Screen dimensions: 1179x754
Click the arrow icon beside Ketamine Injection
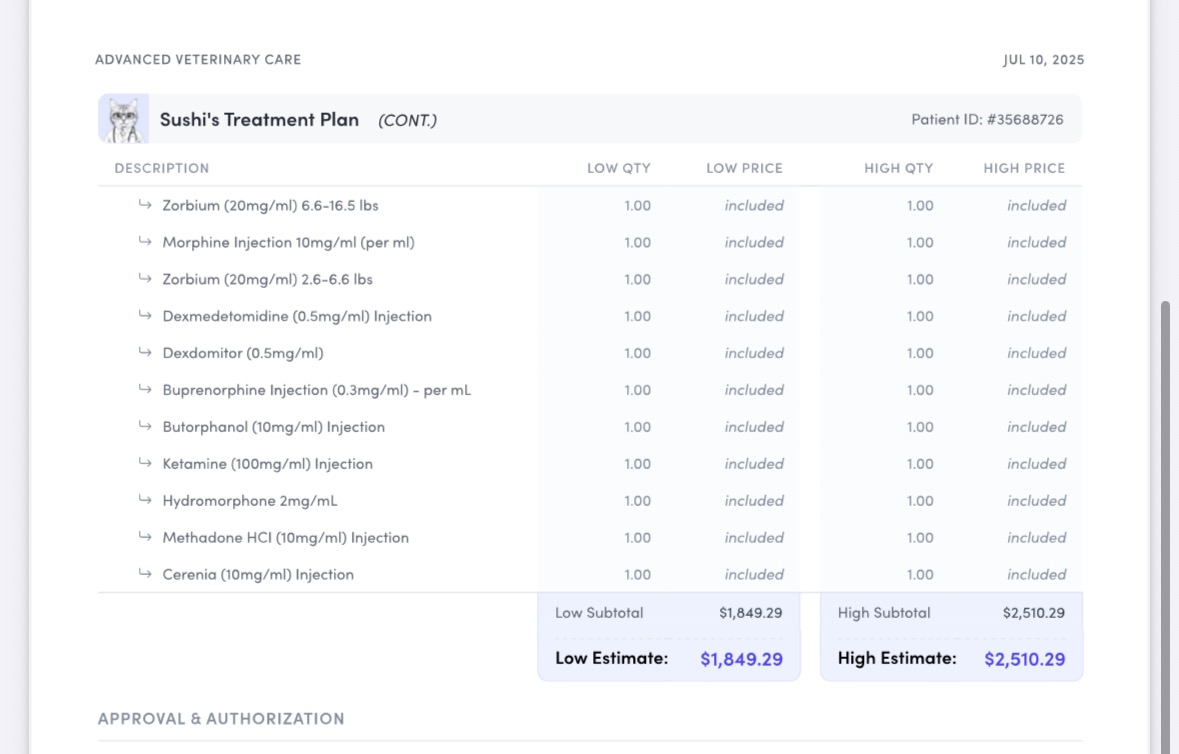[x=145, y=462]
